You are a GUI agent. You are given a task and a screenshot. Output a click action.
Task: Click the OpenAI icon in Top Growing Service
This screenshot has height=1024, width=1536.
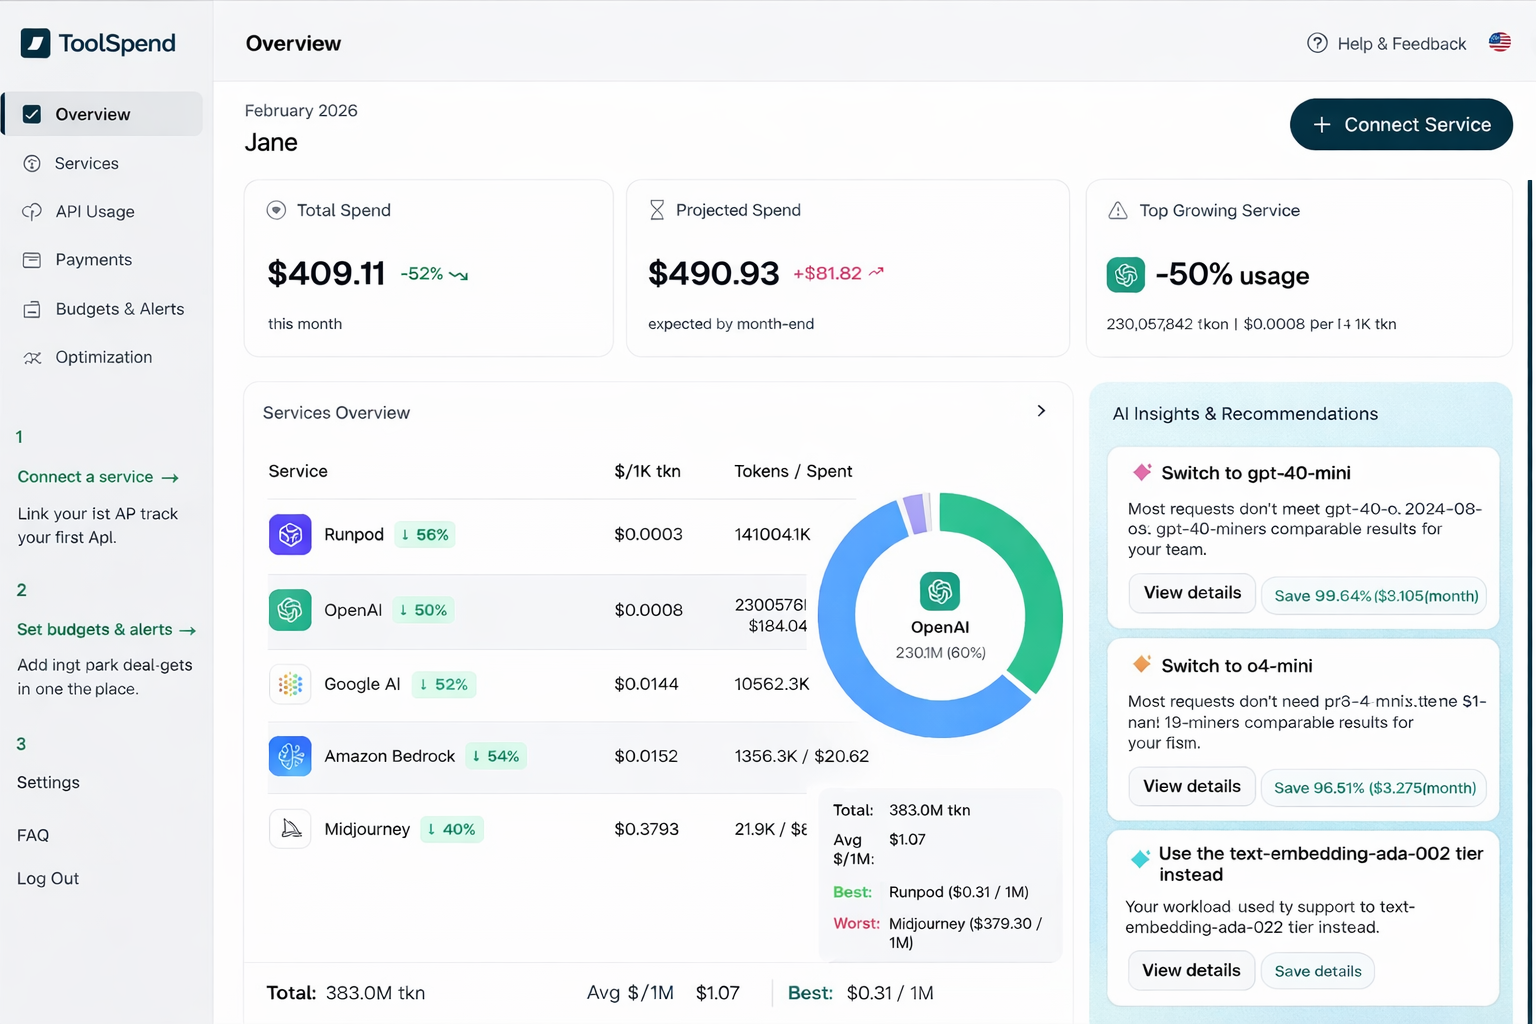(1125, 275)
